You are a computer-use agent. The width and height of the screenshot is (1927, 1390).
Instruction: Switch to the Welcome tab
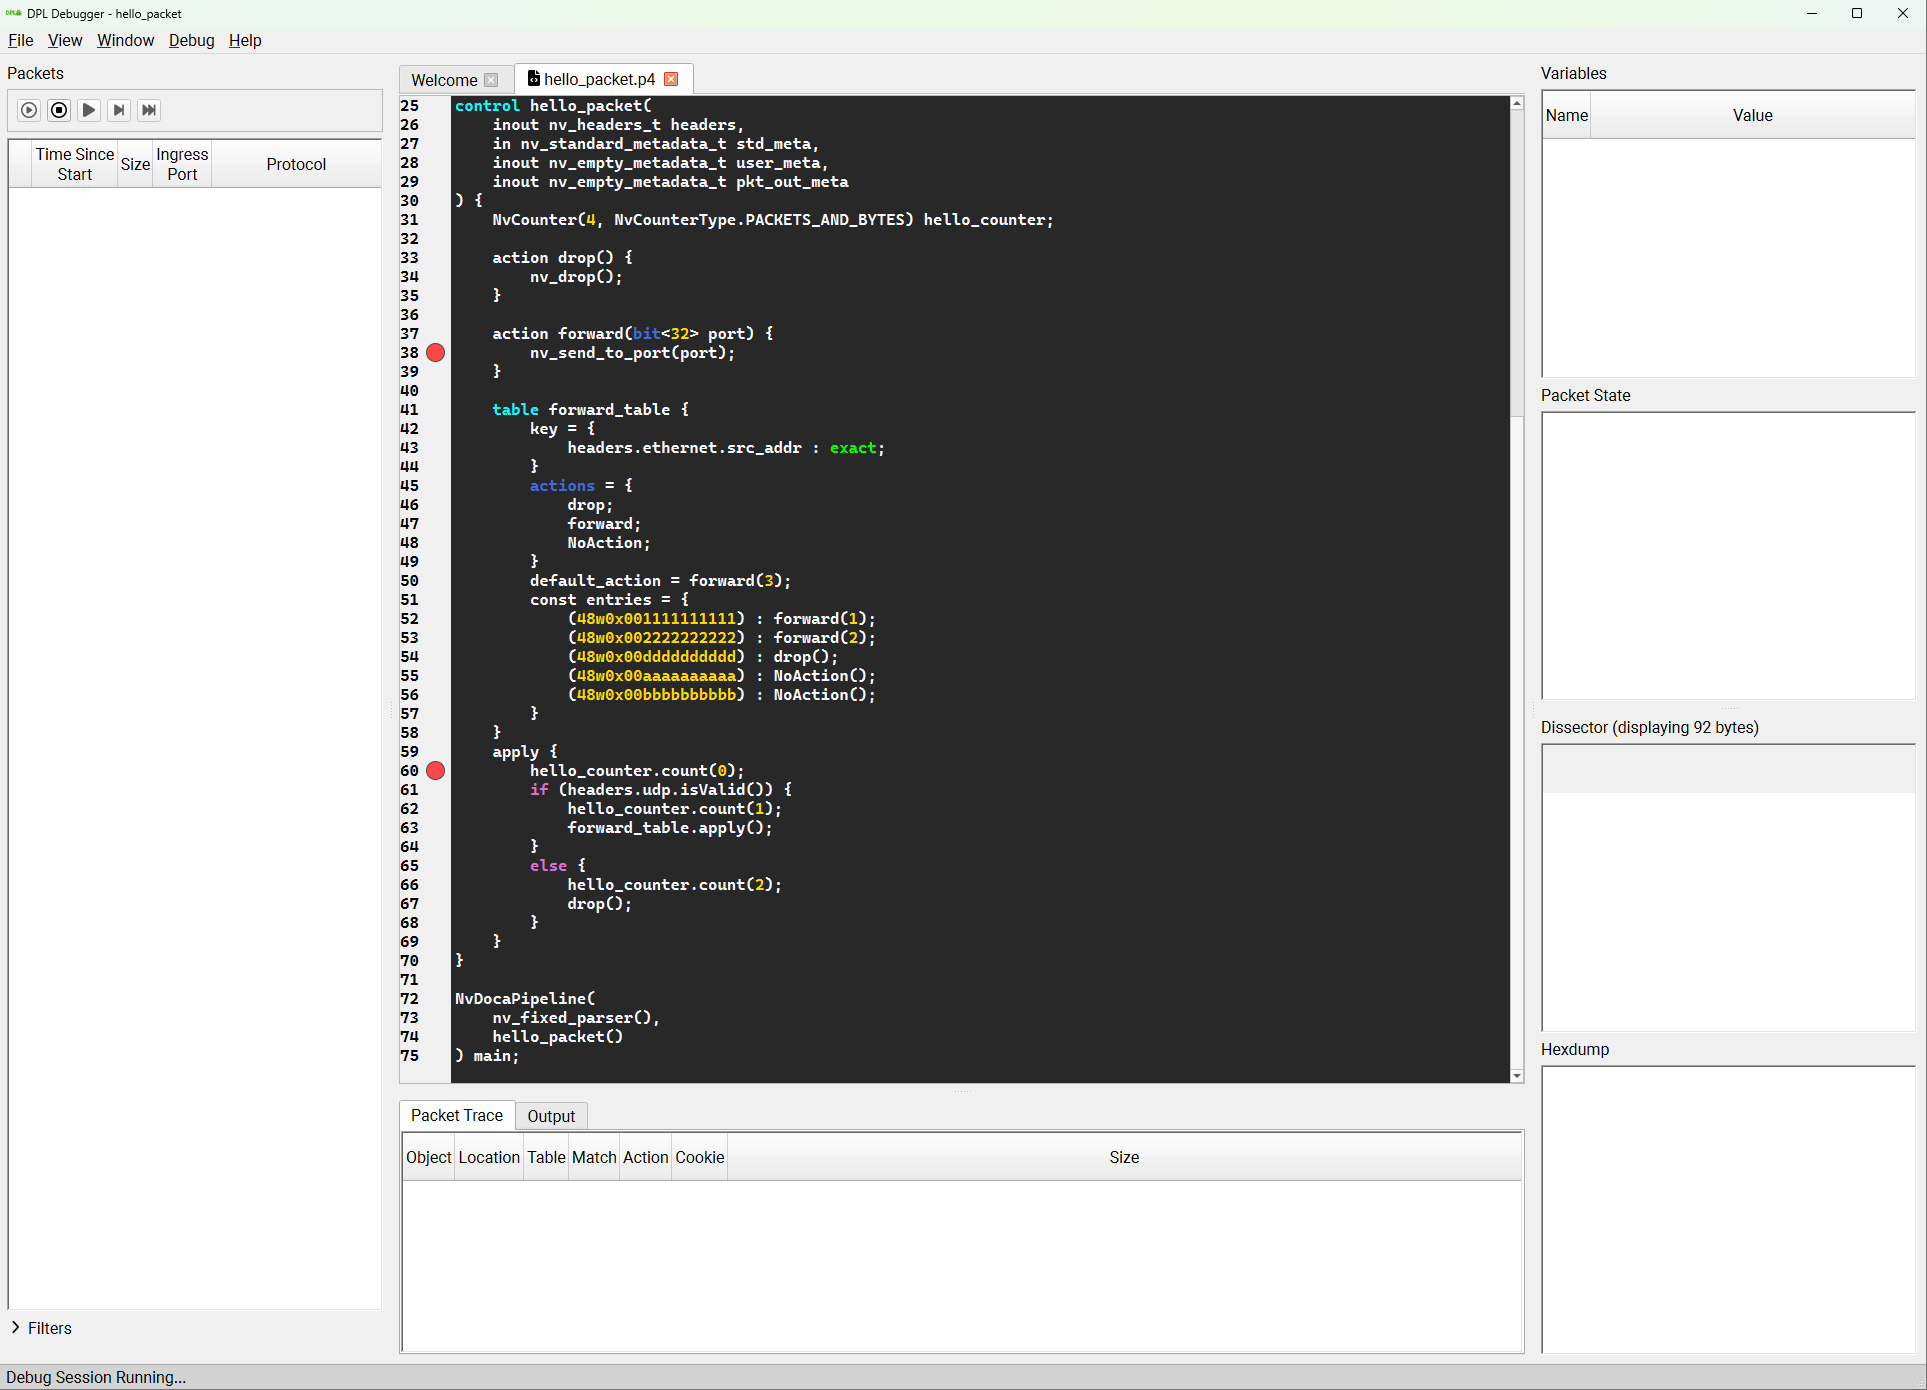point(444,80)
